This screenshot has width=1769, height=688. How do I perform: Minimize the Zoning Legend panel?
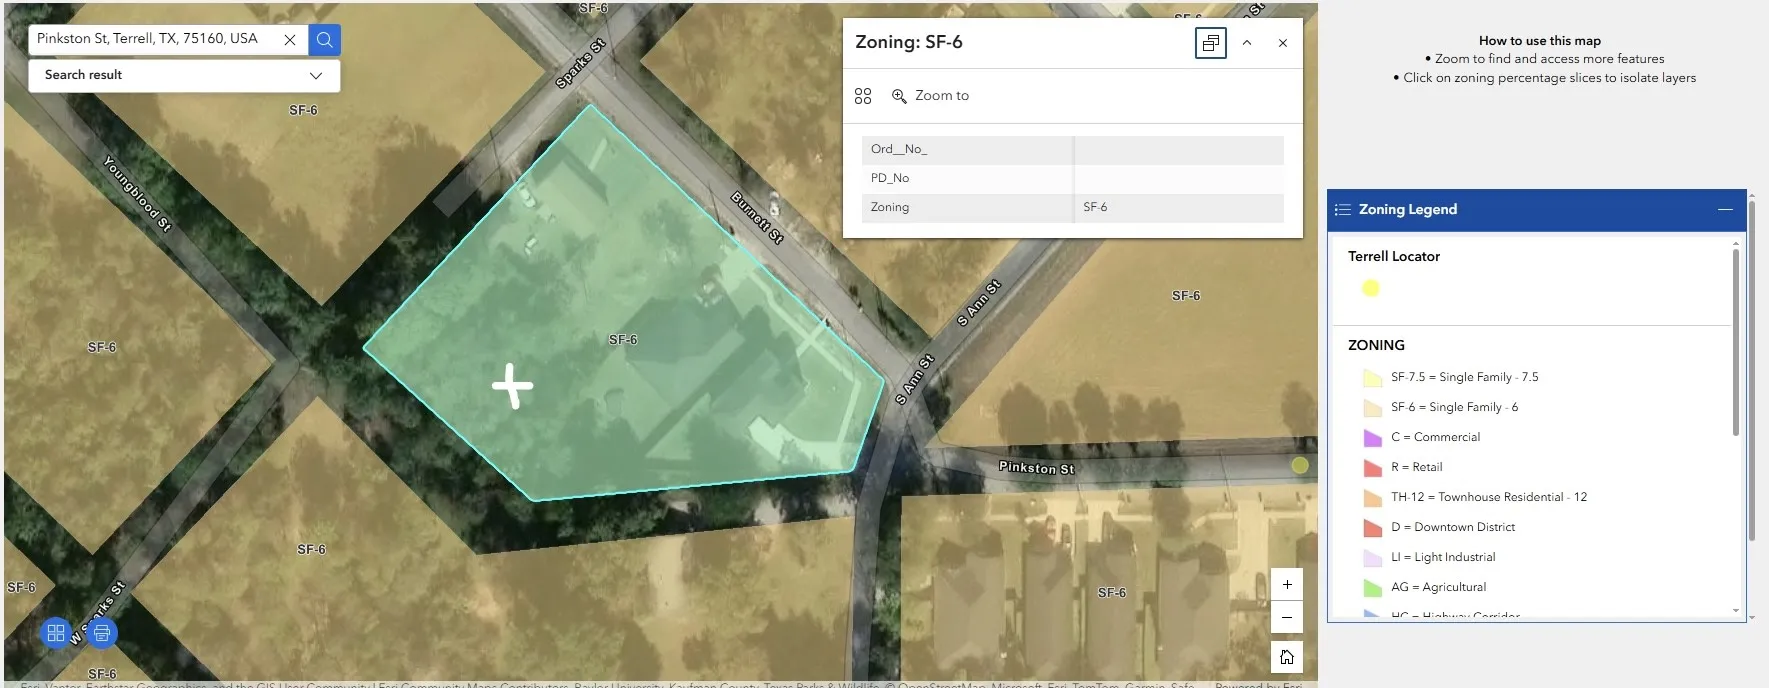tap(1725, 209)
